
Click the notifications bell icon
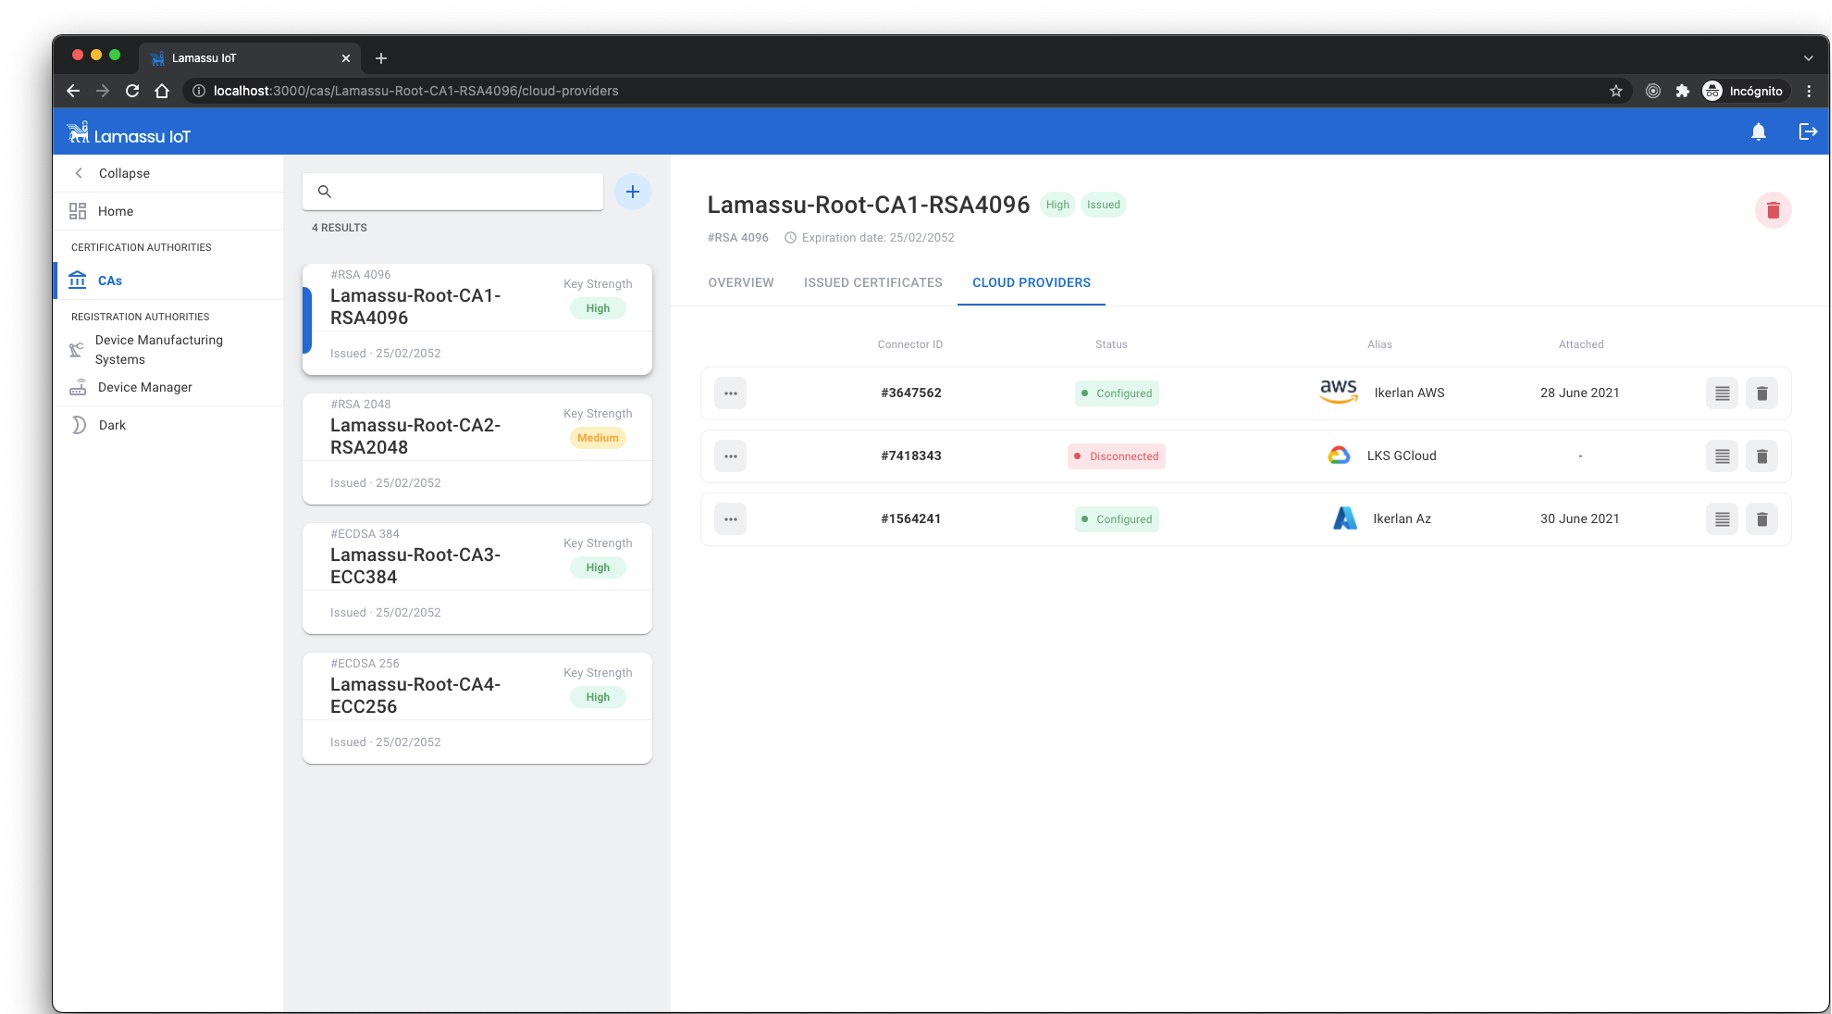(x=1758, y=132)
